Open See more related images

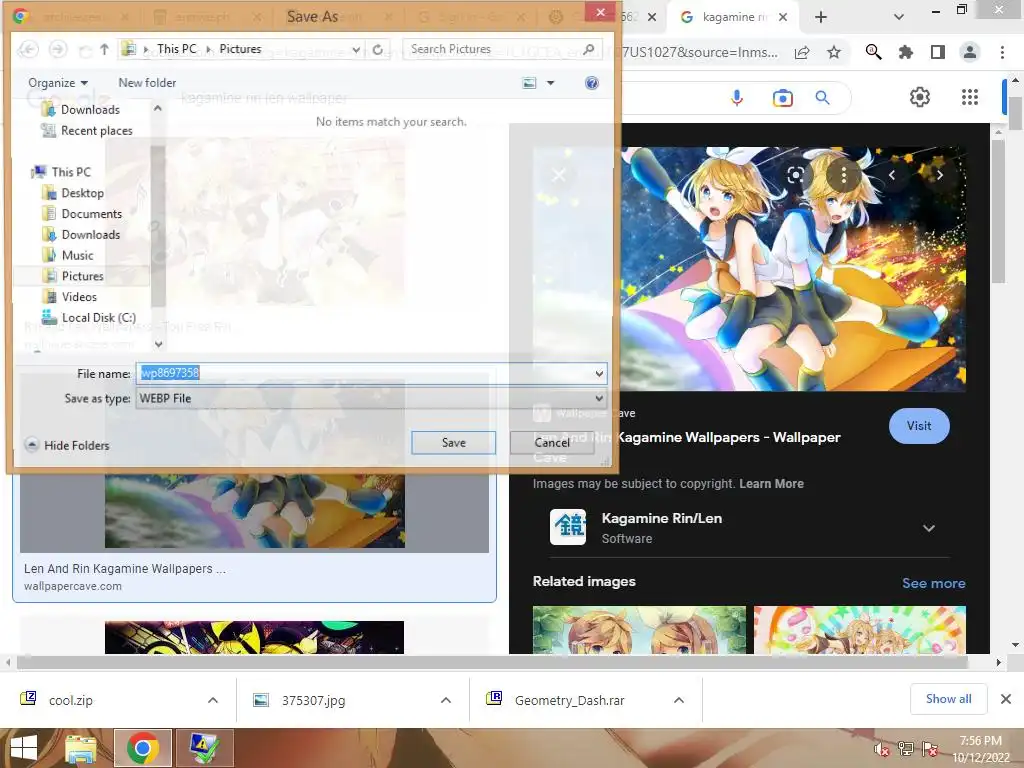(x=933, y=583)
